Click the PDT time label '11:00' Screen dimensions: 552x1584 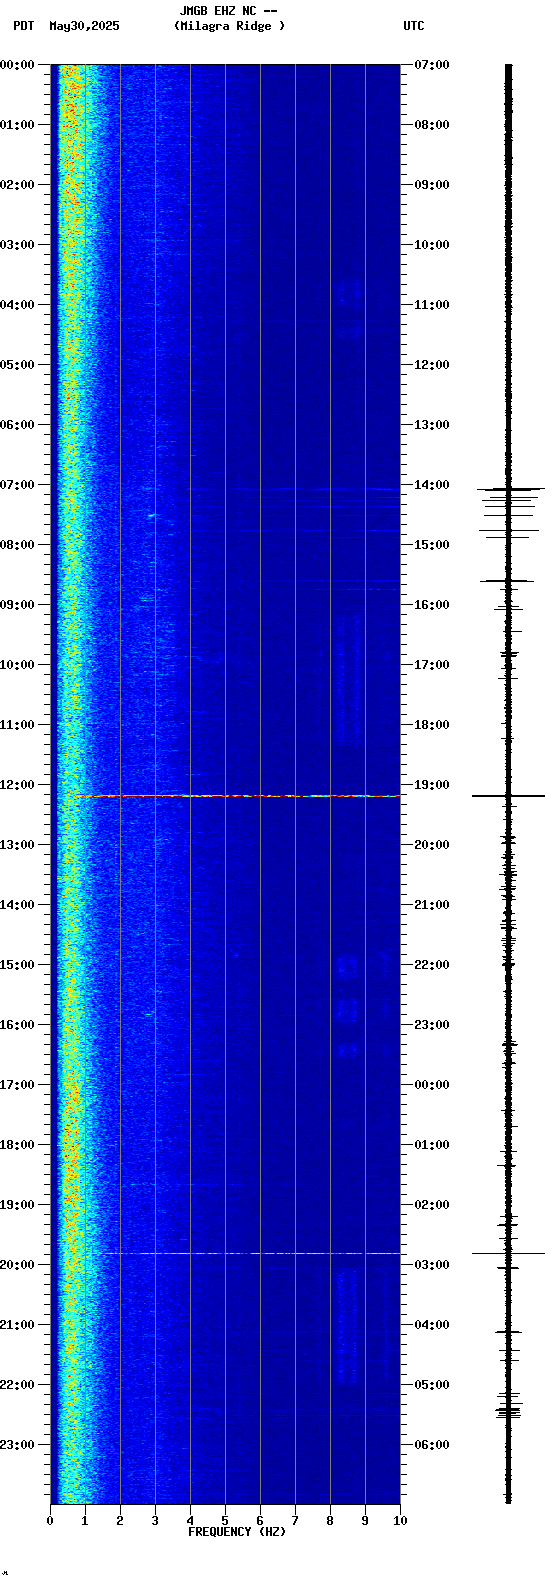click(17, 725)
